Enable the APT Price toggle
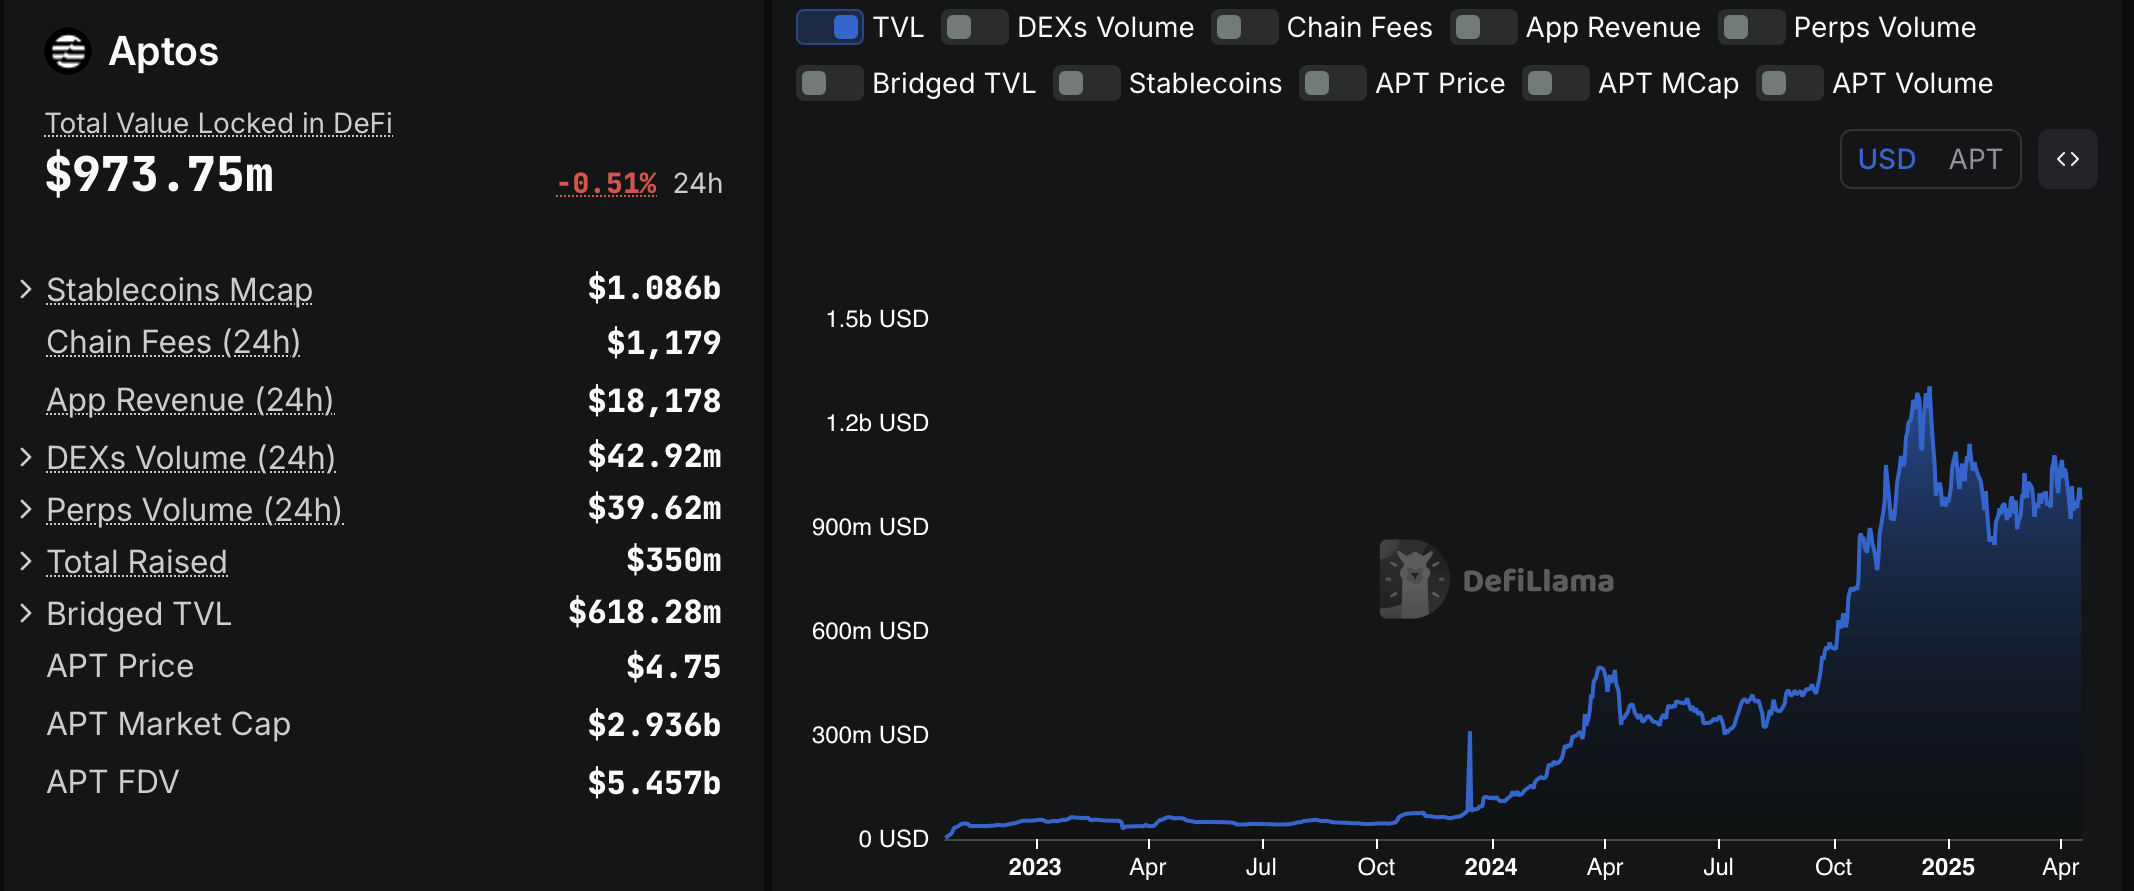This screenshot has width=2134, height=891. (x=1332, y=83)
